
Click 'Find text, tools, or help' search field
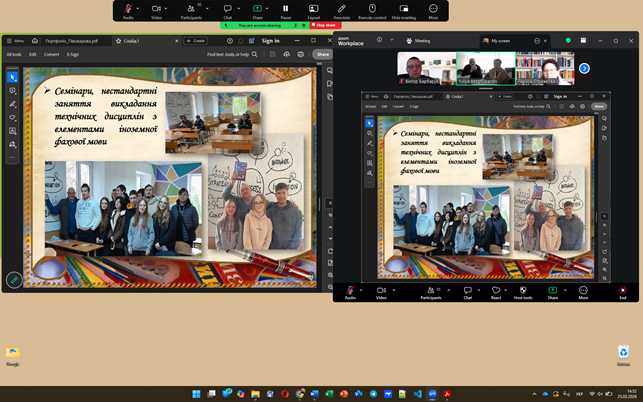[x=232, y=54]
